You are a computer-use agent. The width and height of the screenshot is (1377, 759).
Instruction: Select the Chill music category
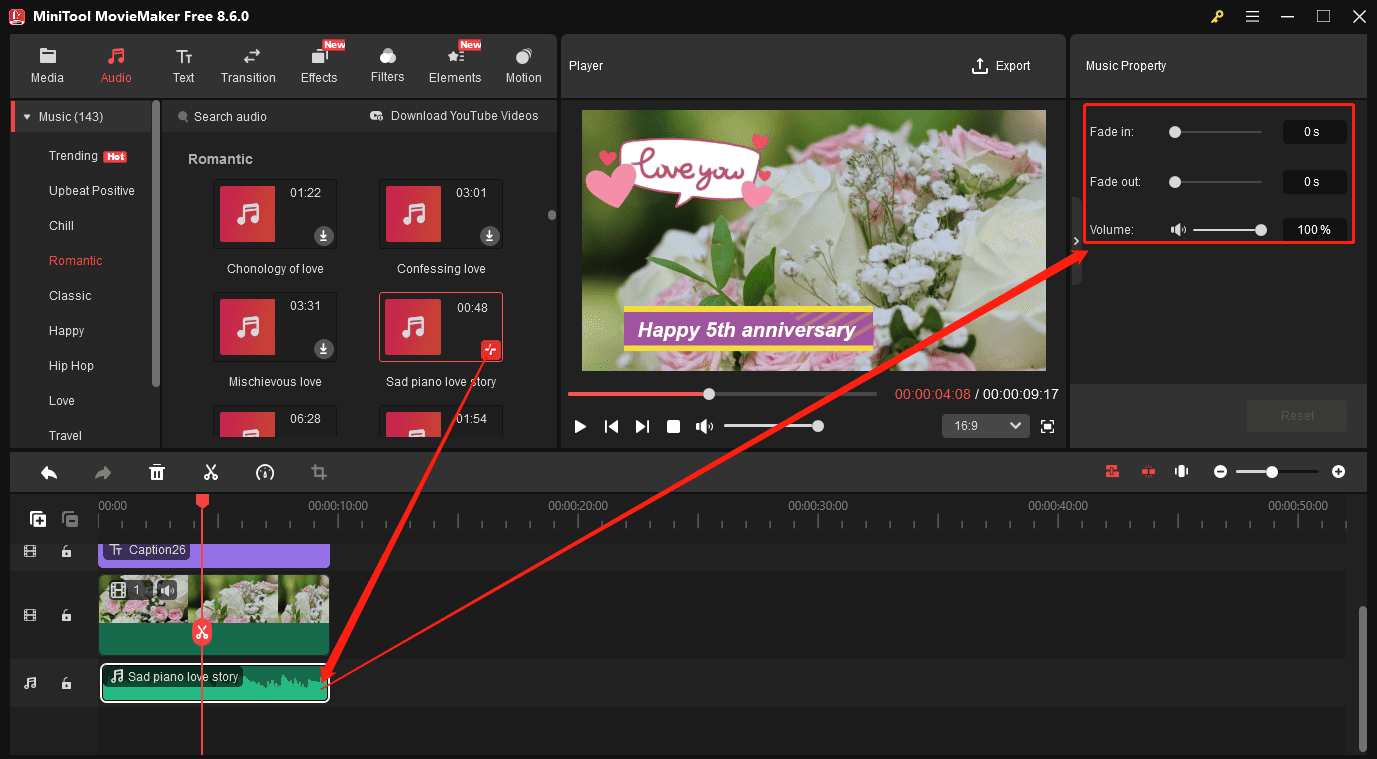(x=61, y=226)
